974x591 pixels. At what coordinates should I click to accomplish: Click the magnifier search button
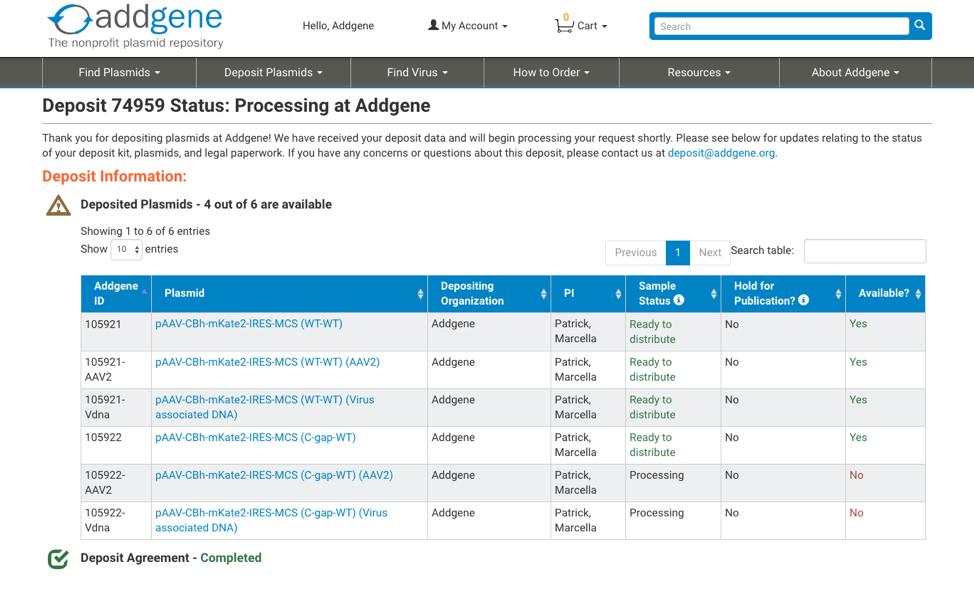[x=919, y=25]
